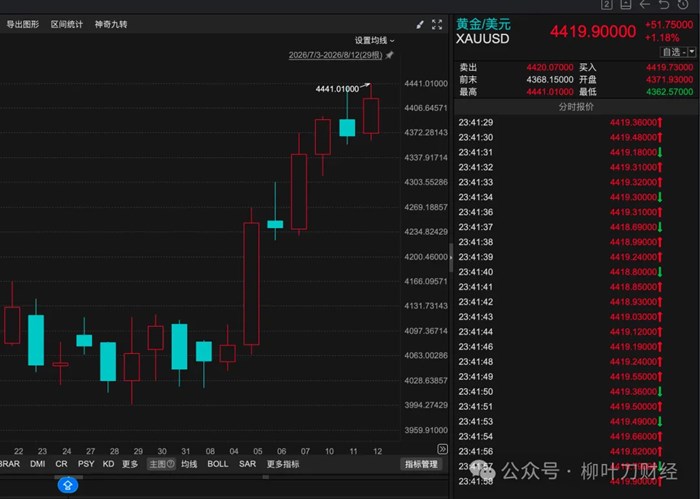The height and width of the screenshot is (499, 700).
Task: Click the pin icon beside date range
Action: [x=390, y=55]
